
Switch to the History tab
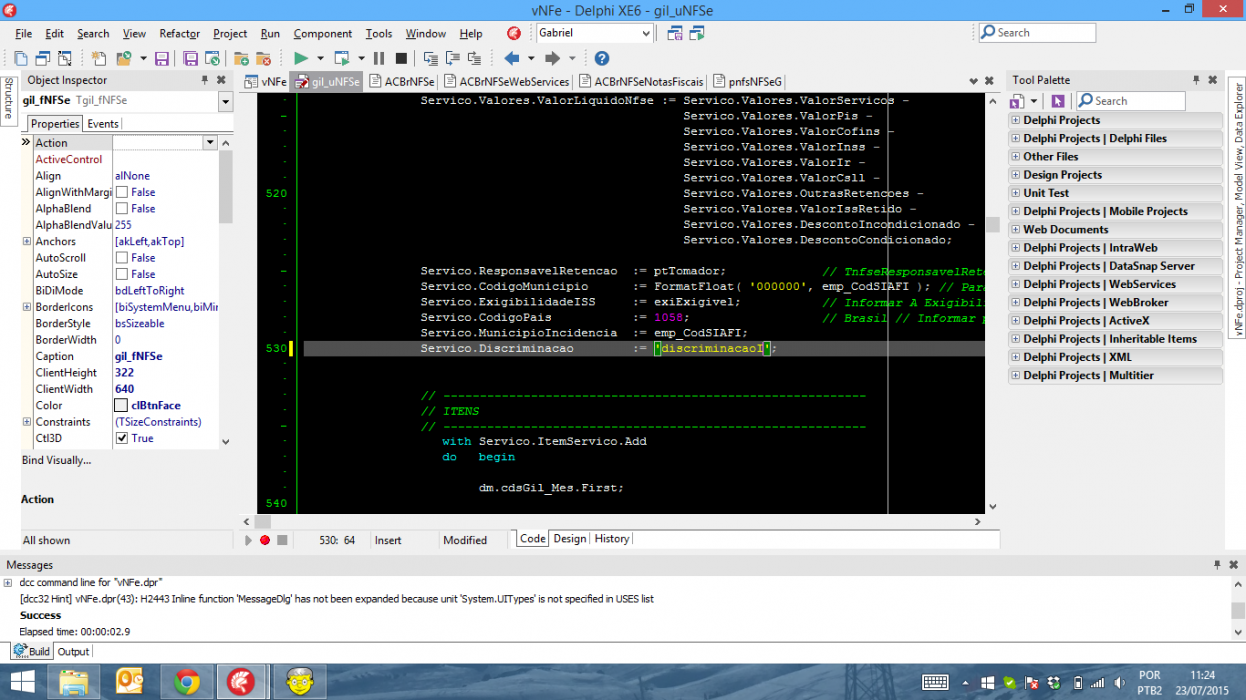(612, 539)
